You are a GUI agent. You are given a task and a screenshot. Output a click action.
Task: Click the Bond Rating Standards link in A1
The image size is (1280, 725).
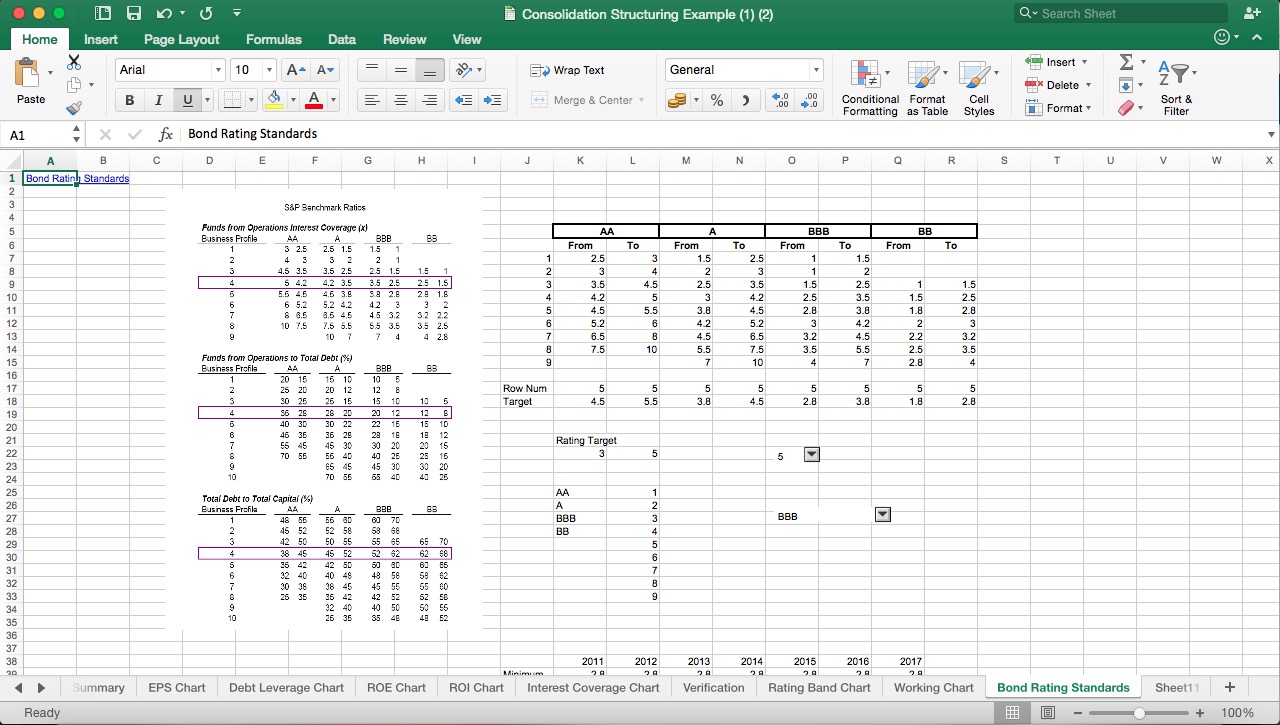point(77,178)
